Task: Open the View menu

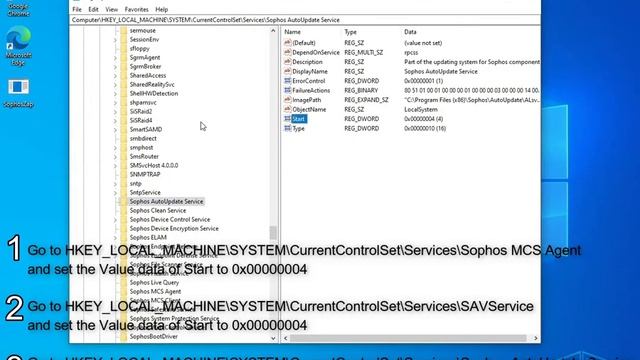Action: (x=111, y=9)
